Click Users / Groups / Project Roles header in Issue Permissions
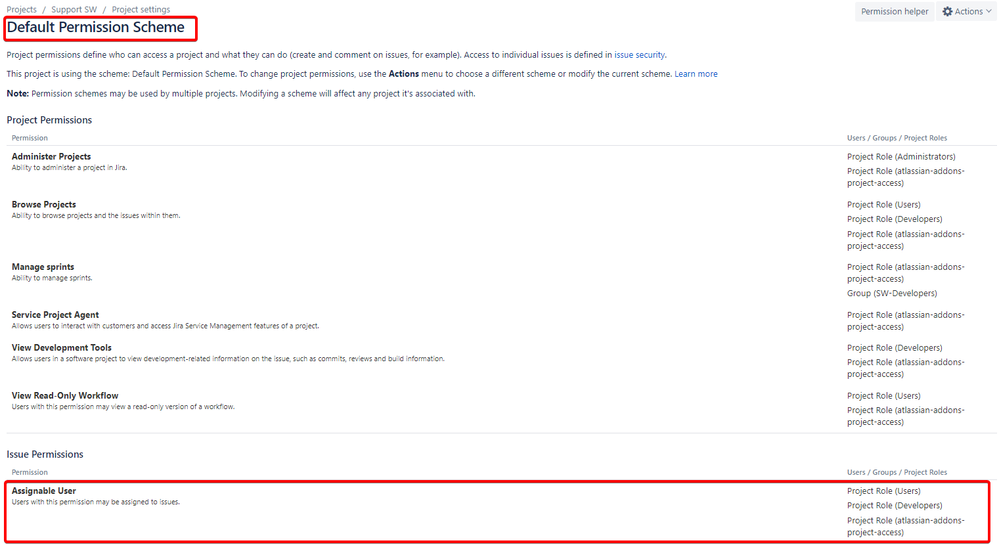The width and height of the screenshot is (999, 545). click(896, 472)
